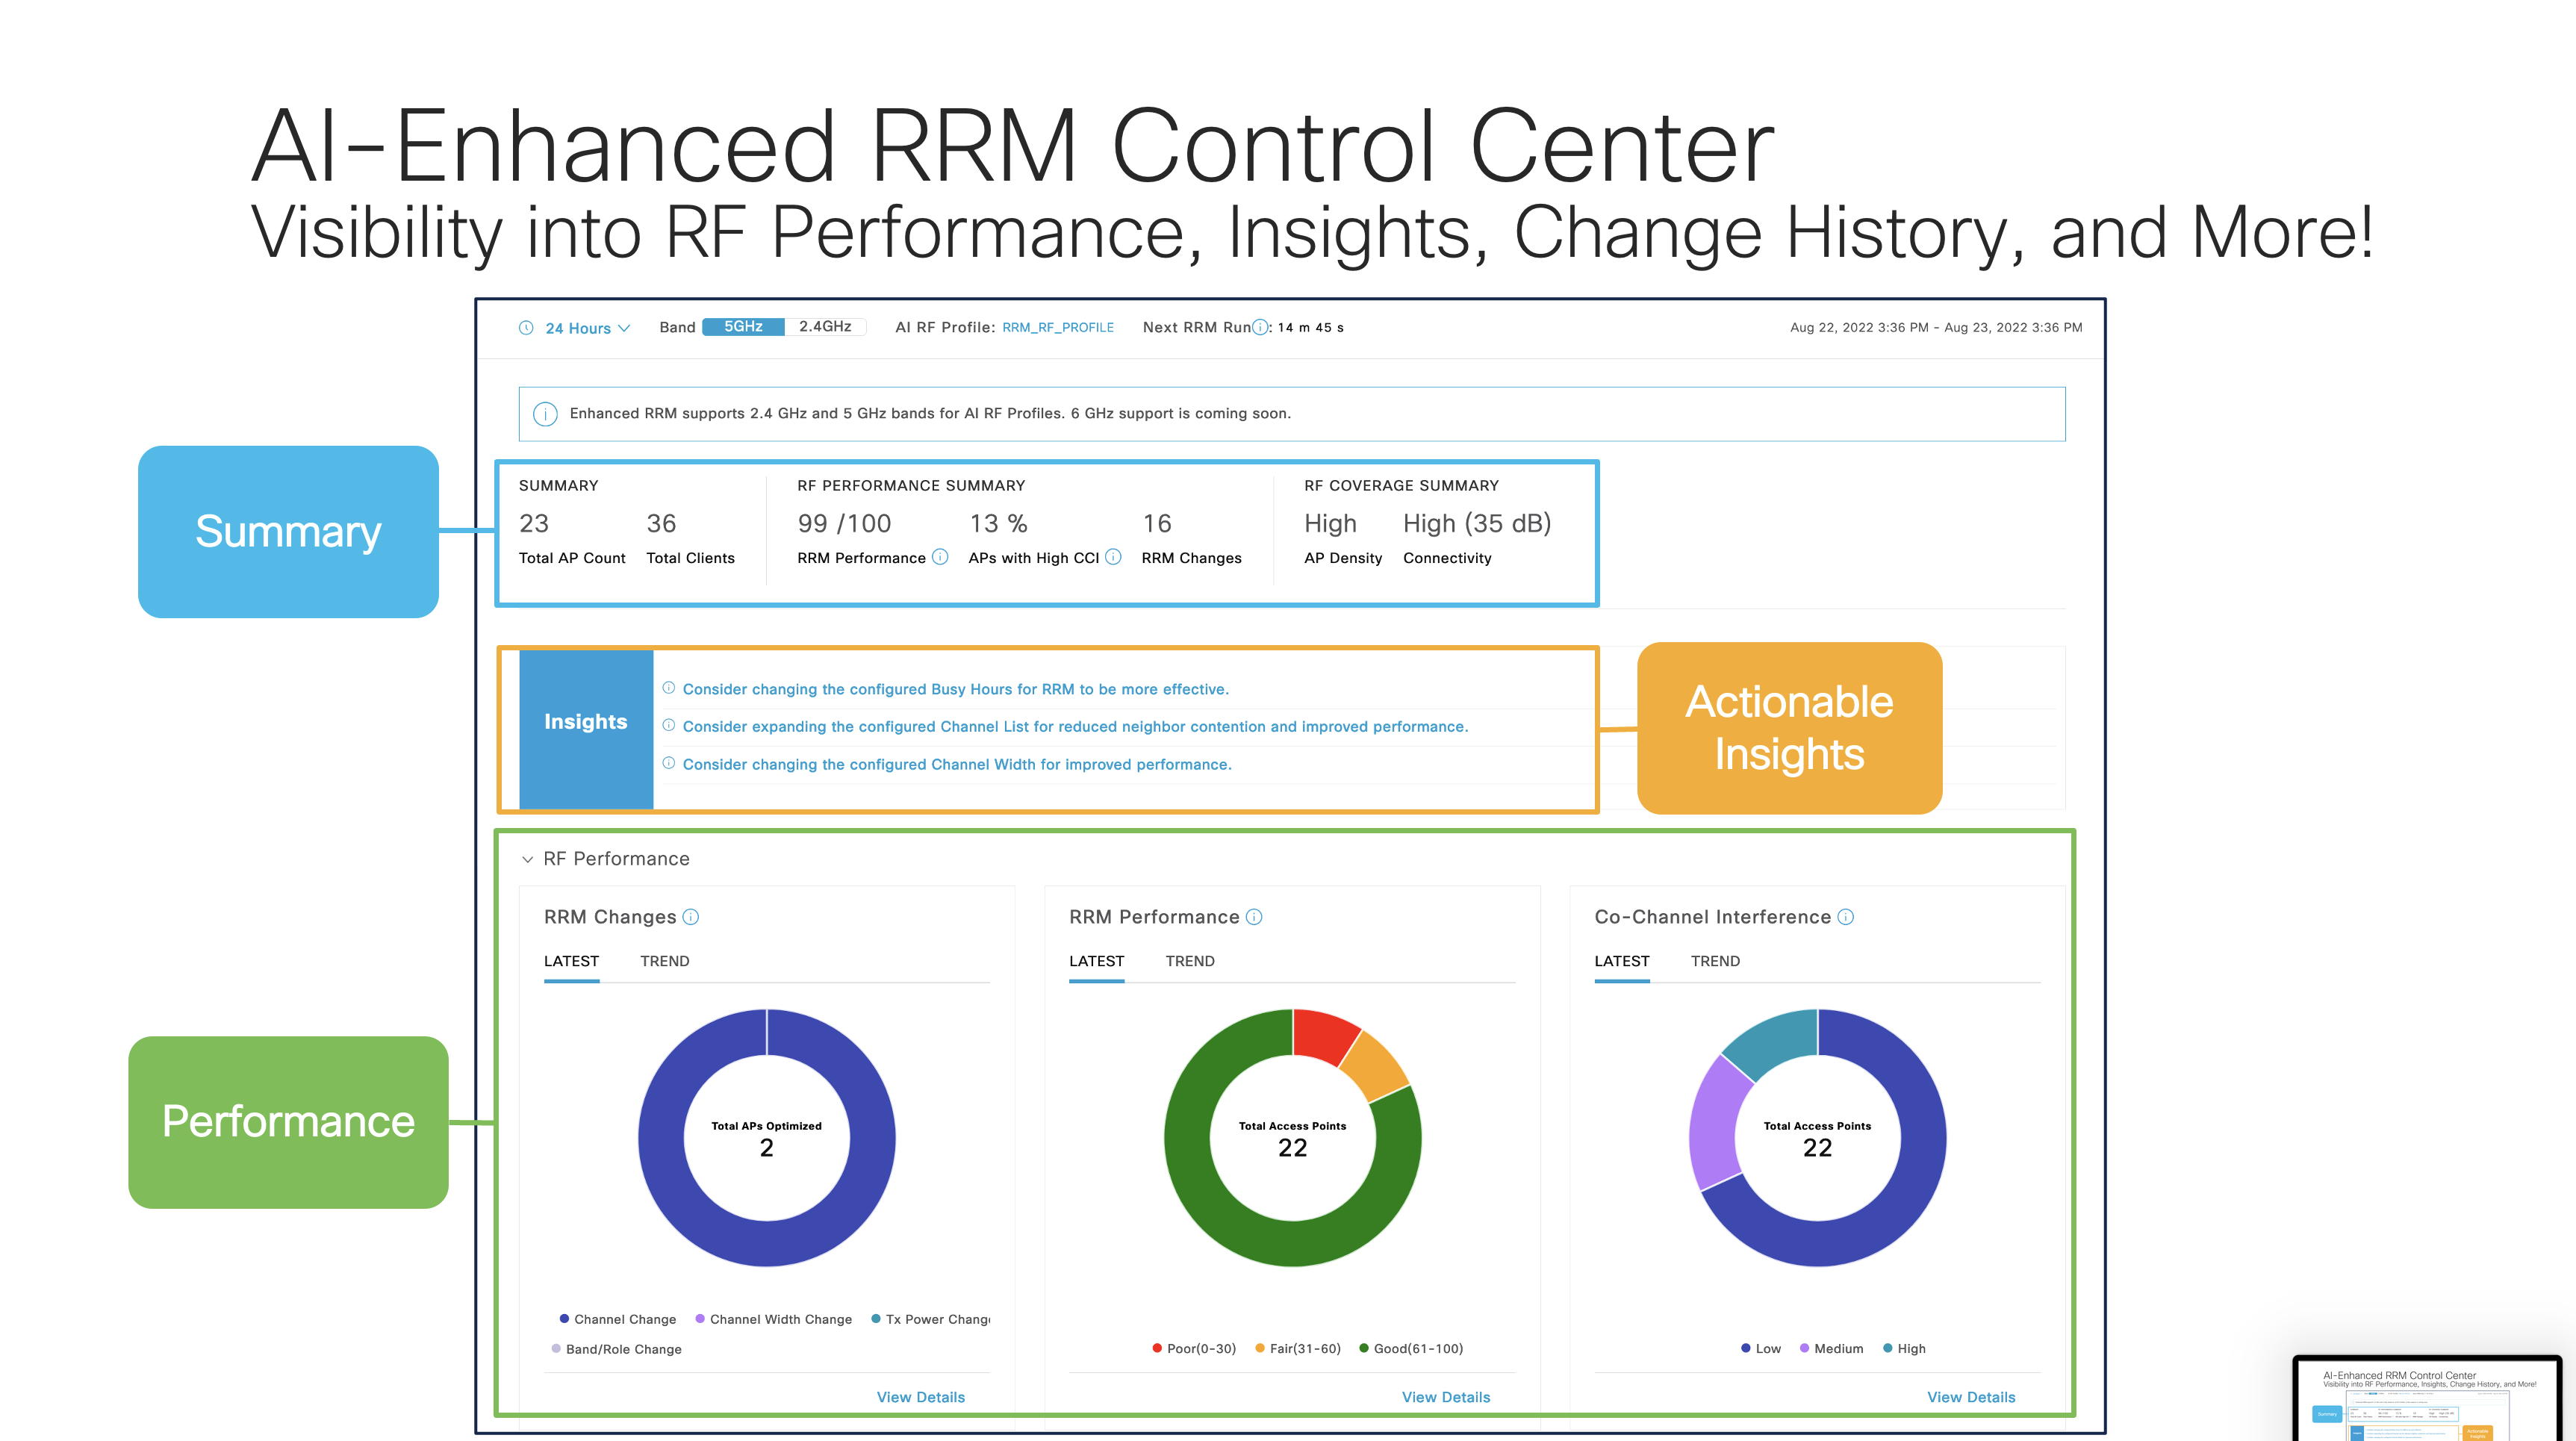This screenshot has height=1441, width=2576.
Task: Click the info icon next to RRM Performance chart title
Action: point(1253,917)
